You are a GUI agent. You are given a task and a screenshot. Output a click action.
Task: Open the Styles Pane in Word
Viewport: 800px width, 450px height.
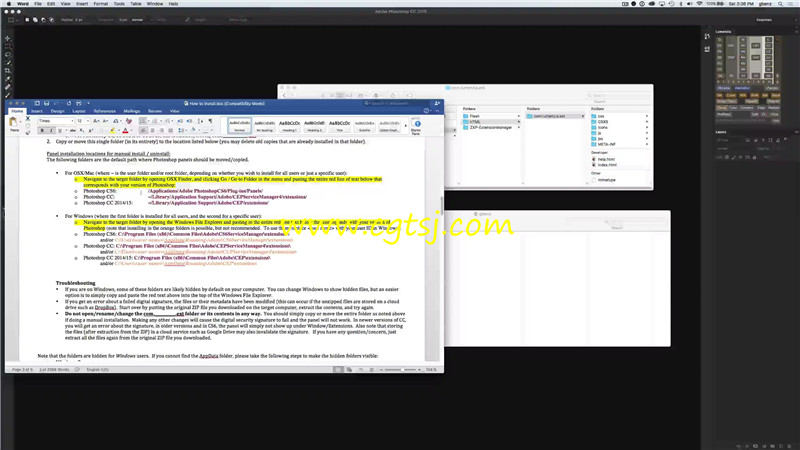[x=416, y=127]
